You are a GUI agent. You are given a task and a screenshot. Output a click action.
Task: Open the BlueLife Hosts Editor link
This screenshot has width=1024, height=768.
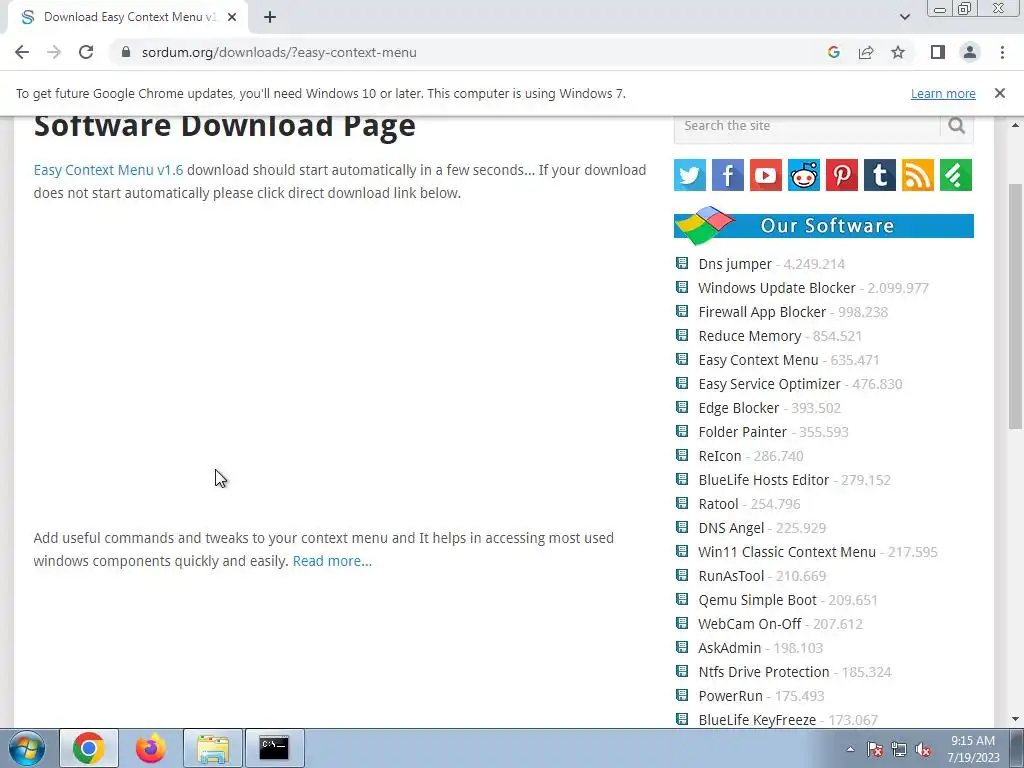pos(763,480)
